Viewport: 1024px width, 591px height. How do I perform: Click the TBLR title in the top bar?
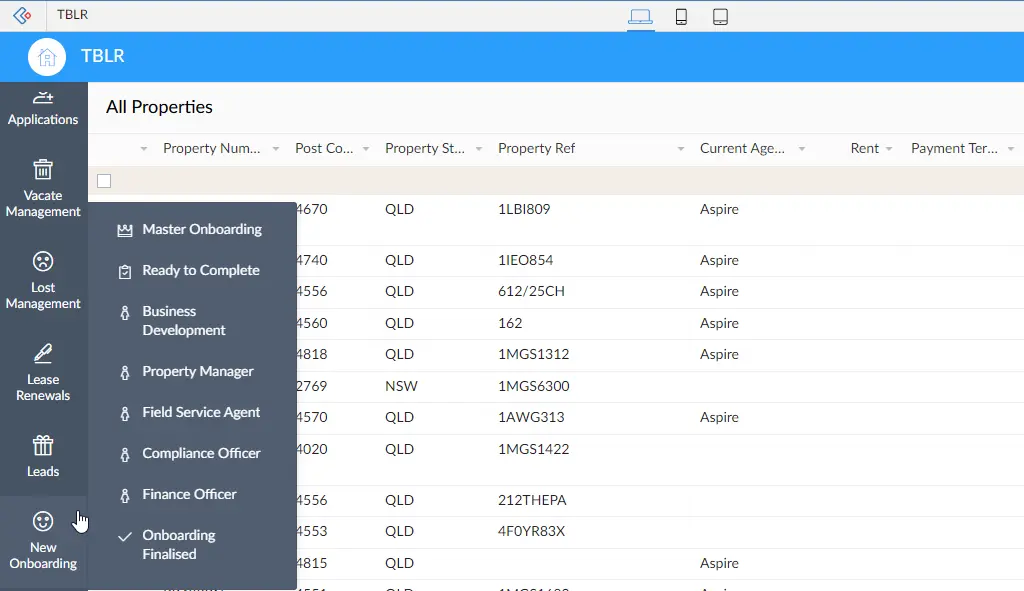coord(72,15)
